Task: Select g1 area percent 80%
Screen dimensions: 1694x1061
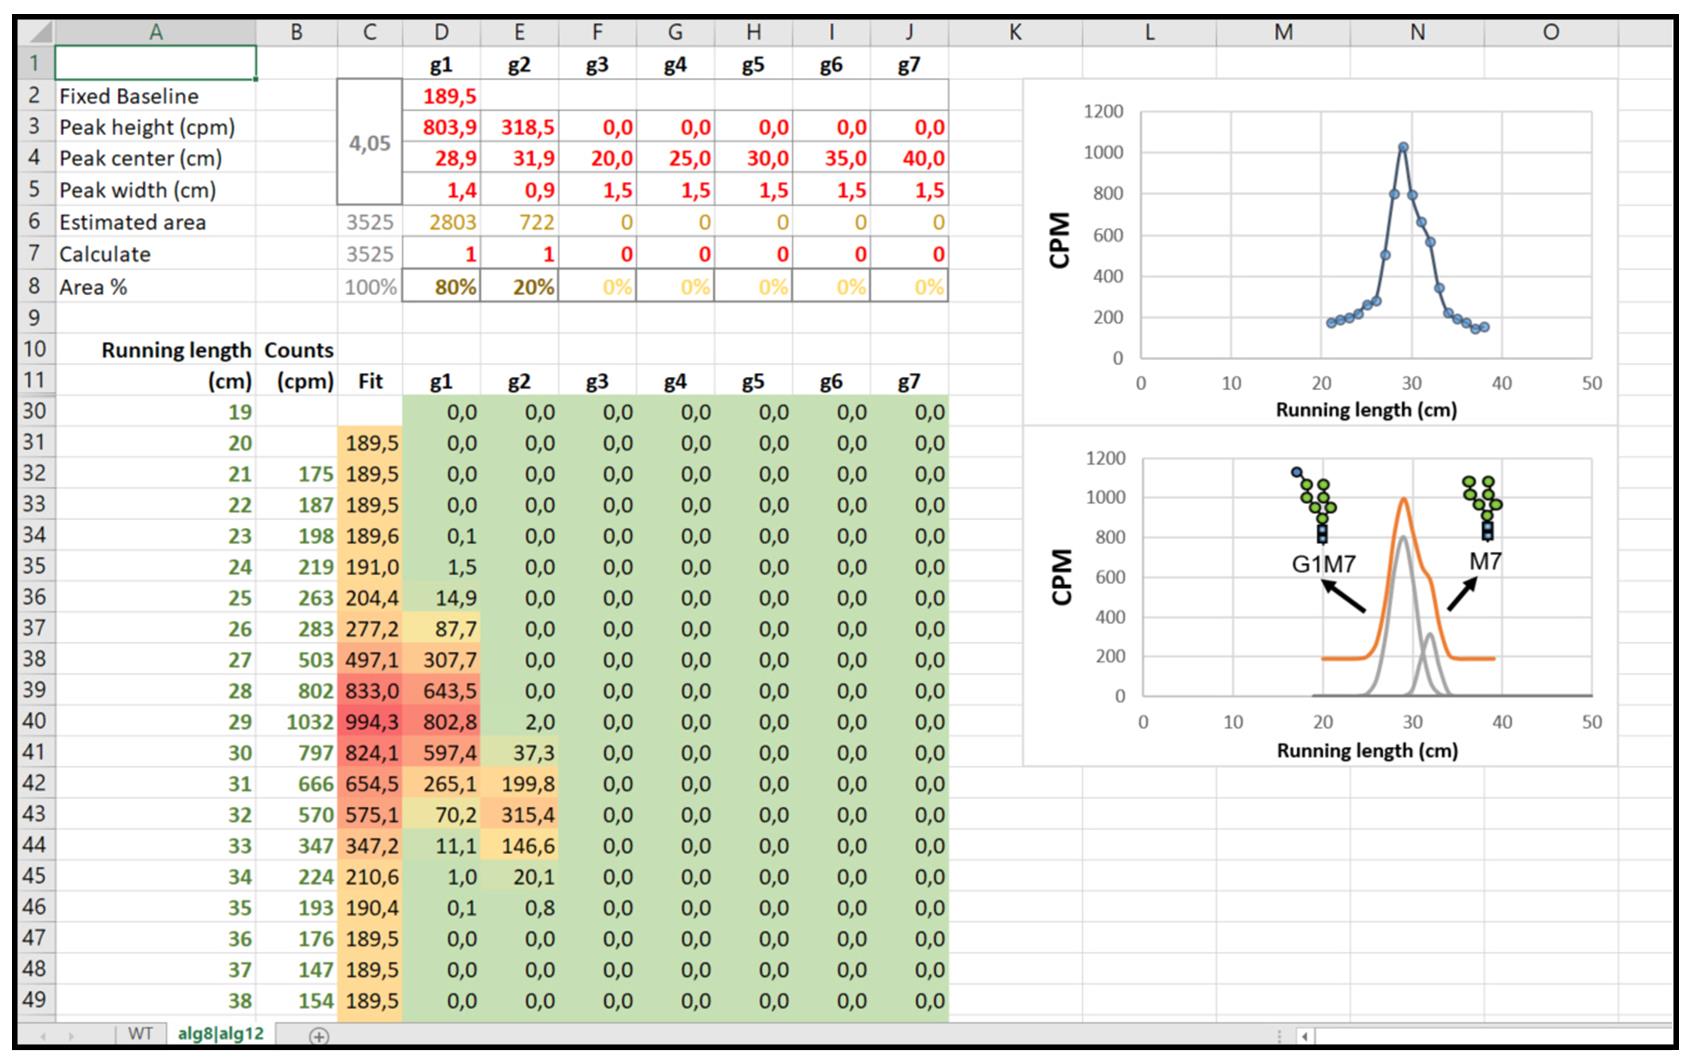Action: (x=441, y=287)
